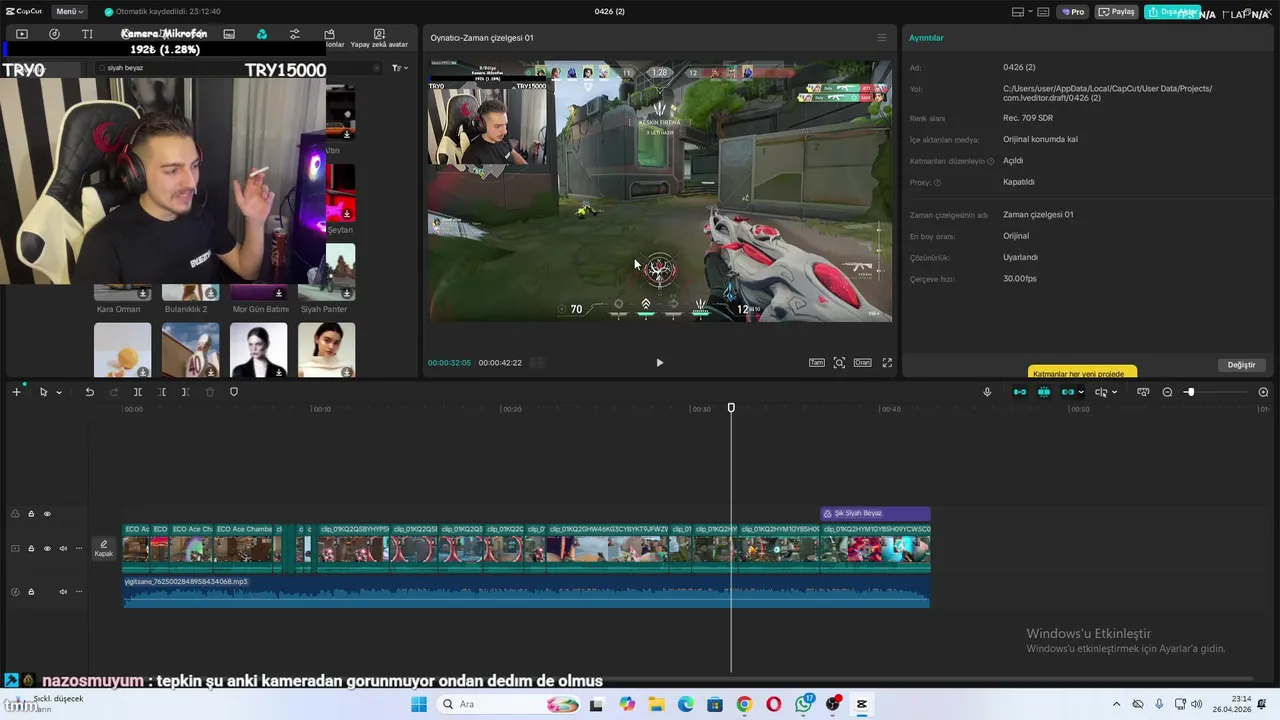Image resolution: width=1280 pixels, height=720 pixels.
Task: Play the preview
Action: pyautogui.click(x=659, y=363)
